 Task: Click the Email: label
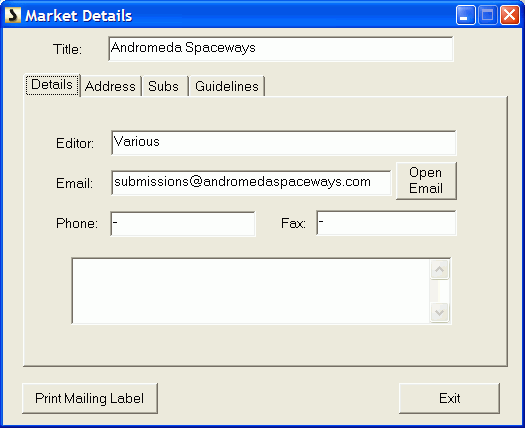[74, 184]
